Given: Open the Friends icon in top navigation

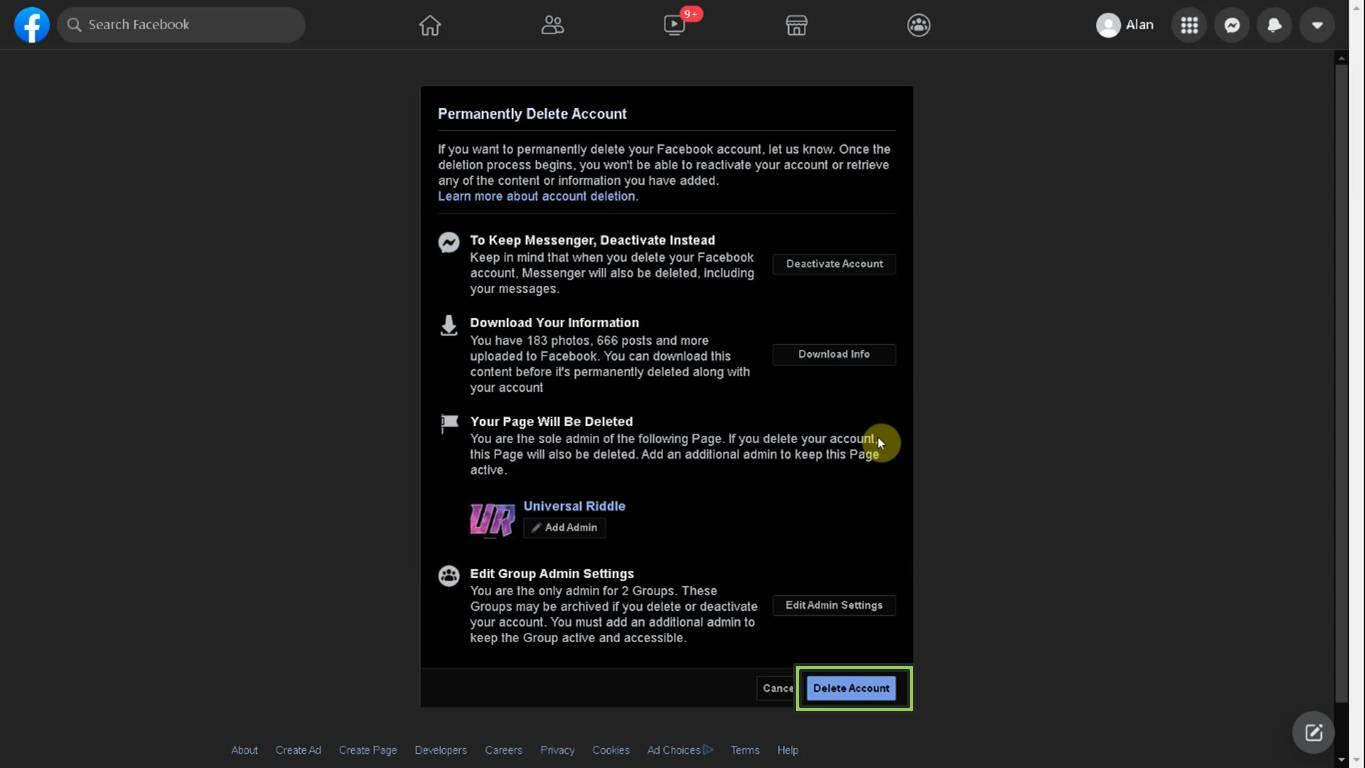Looking at the screenshot, I should coord(553,25).
